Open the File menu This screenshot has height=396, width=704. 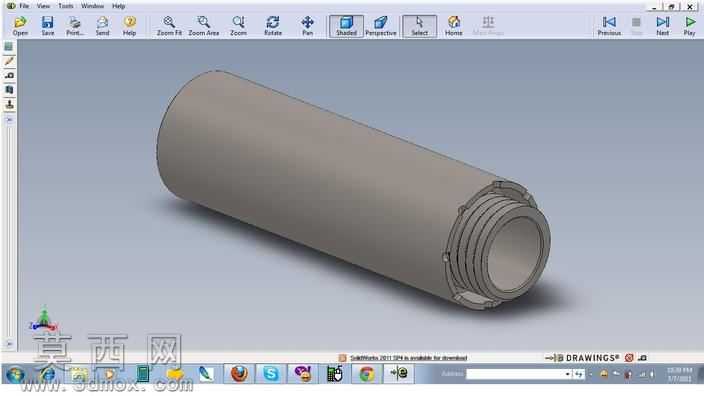pyautogui.click(x=24, y=6)
